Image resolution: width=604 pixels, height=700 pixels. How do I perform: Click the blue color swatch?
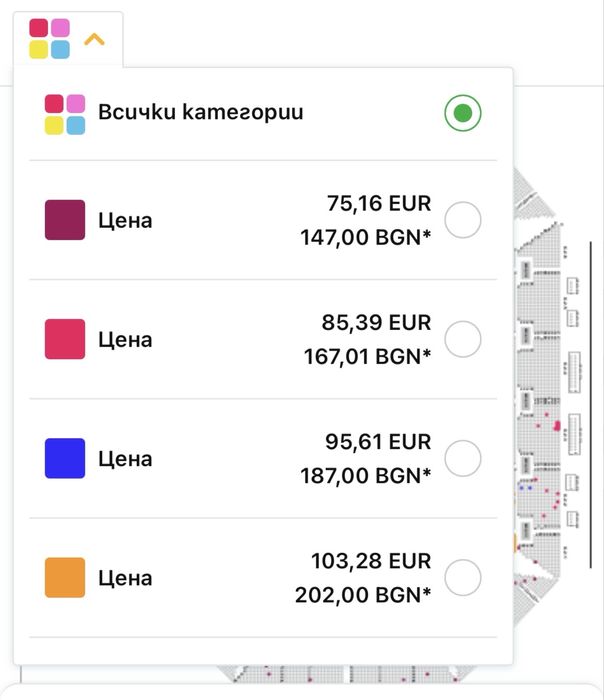(65, 459)
